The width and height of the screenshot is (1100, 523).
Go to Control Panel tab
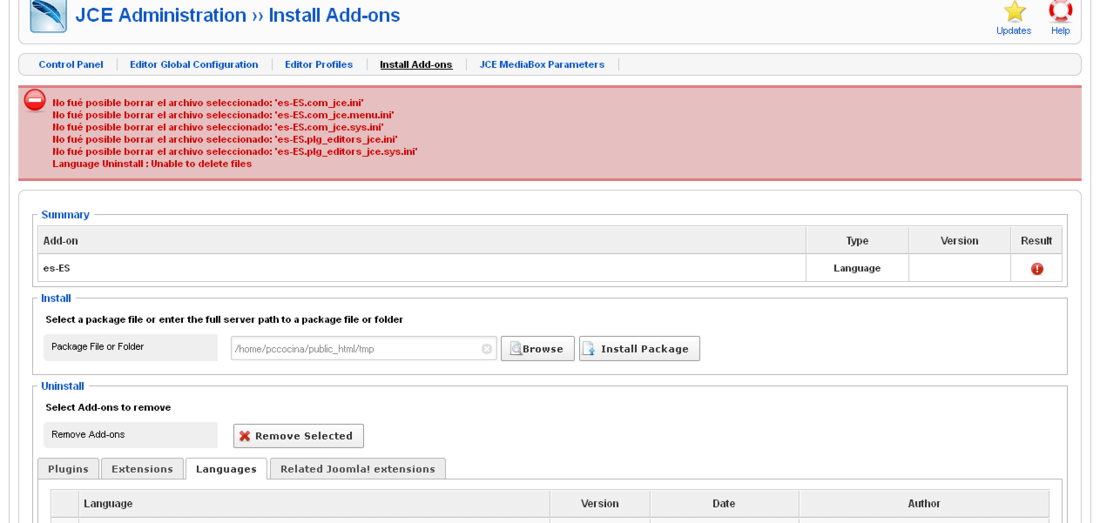click(71, 64)
